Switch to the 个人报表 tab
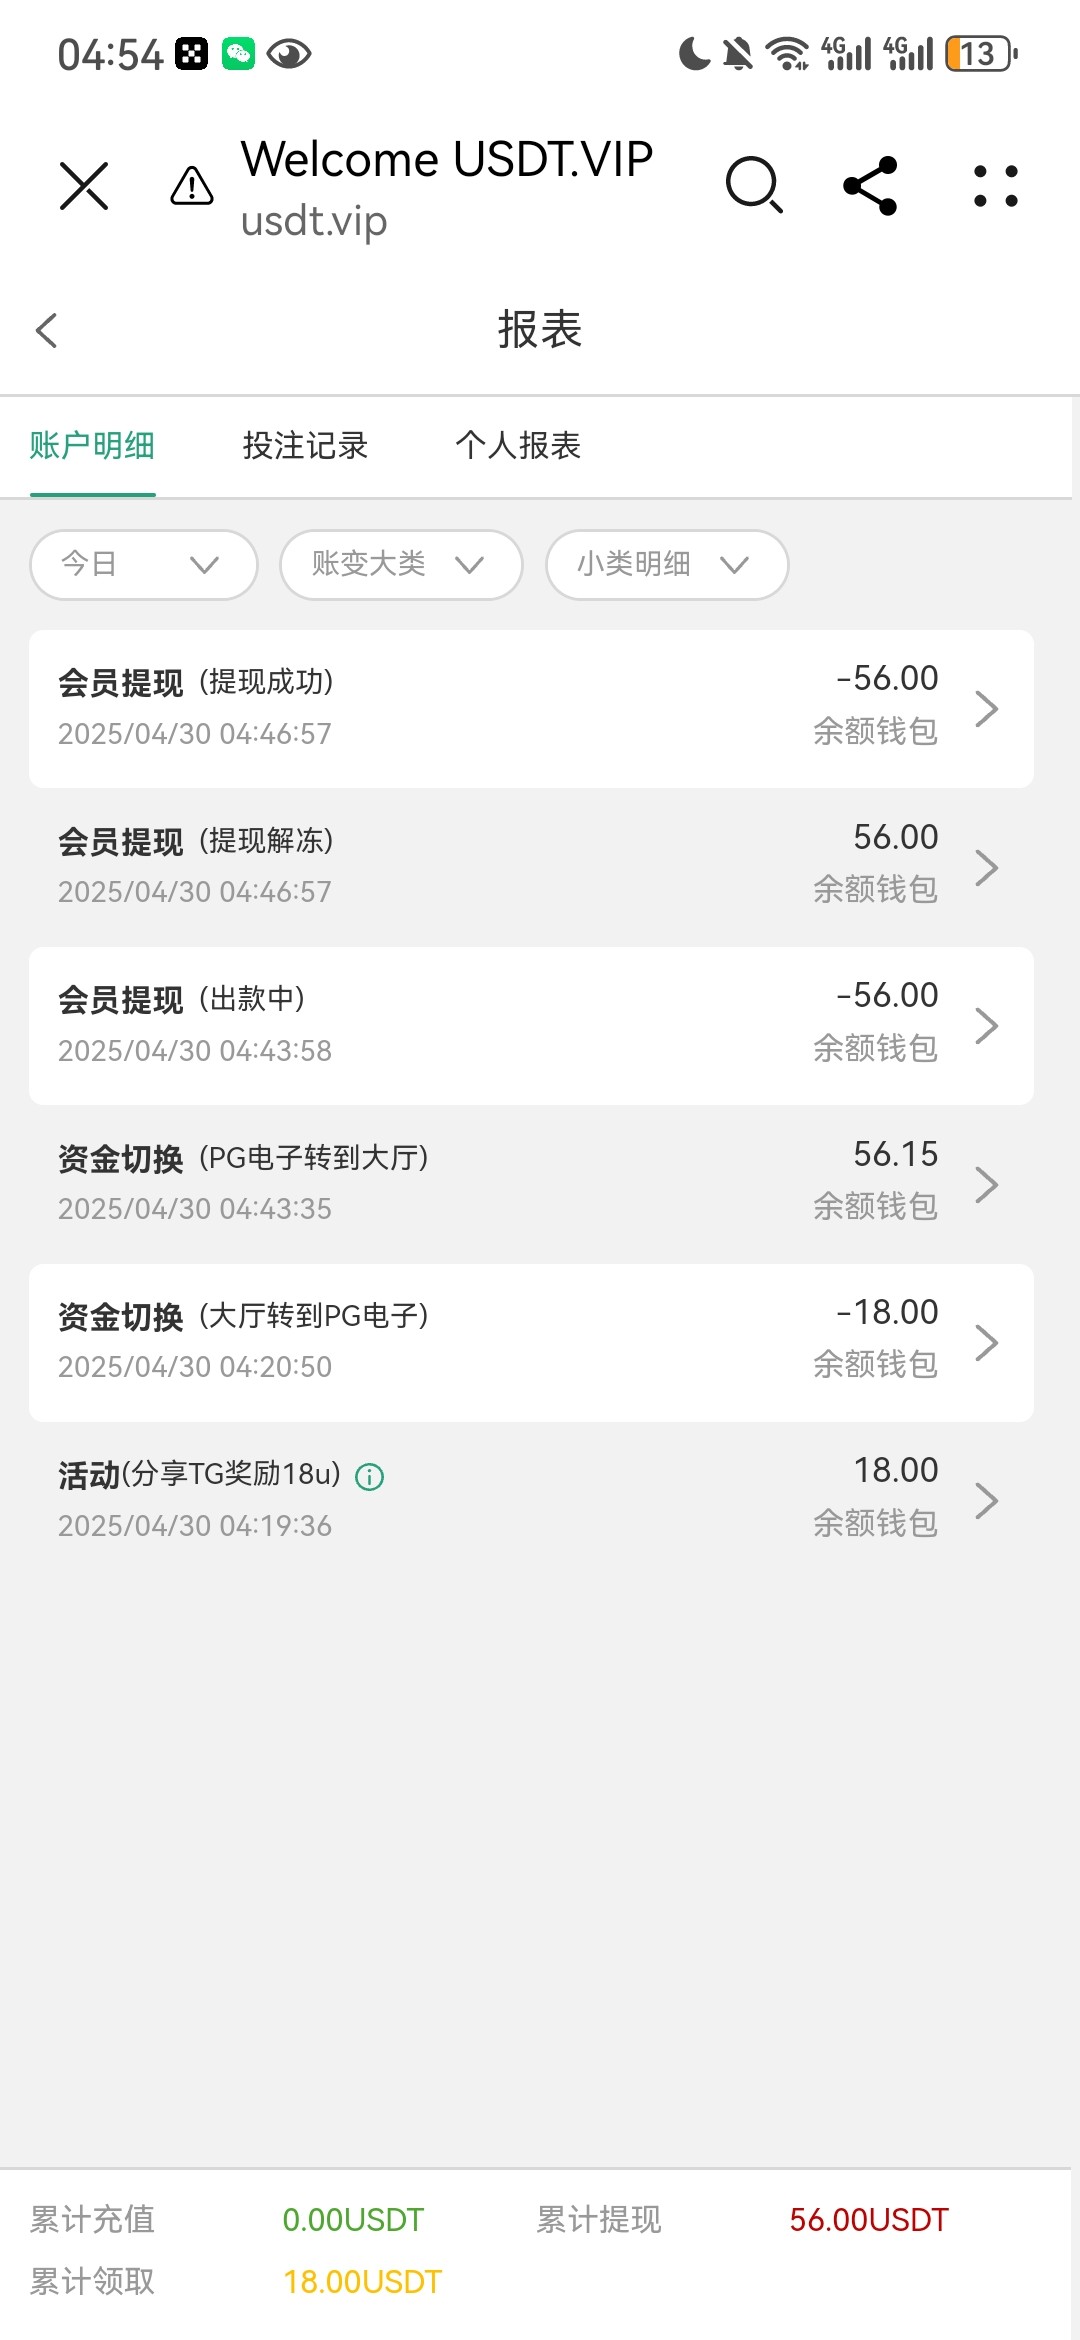The height and width of the screenshot is (2340, 1080). [x=518, y=446]
